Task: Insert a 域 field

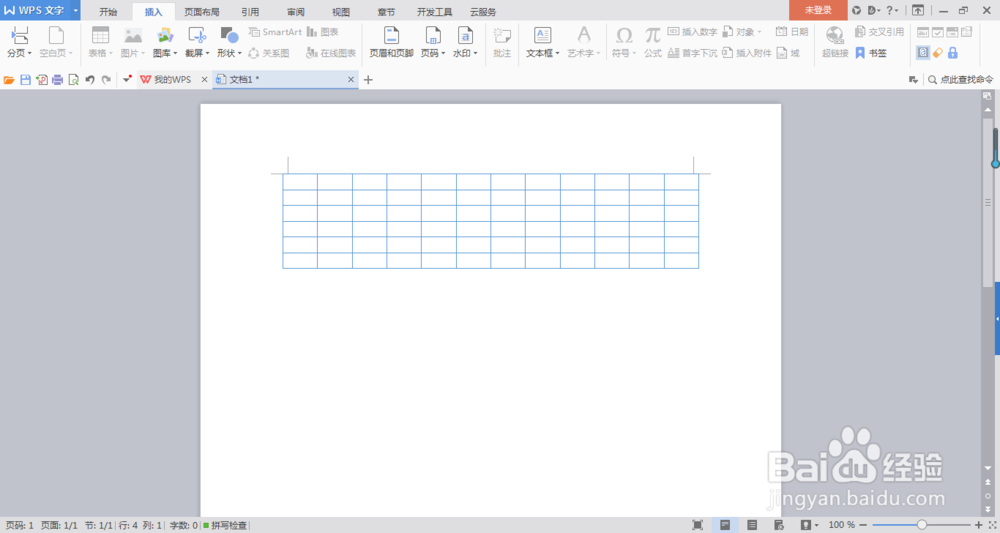Action: coord(788,54)
